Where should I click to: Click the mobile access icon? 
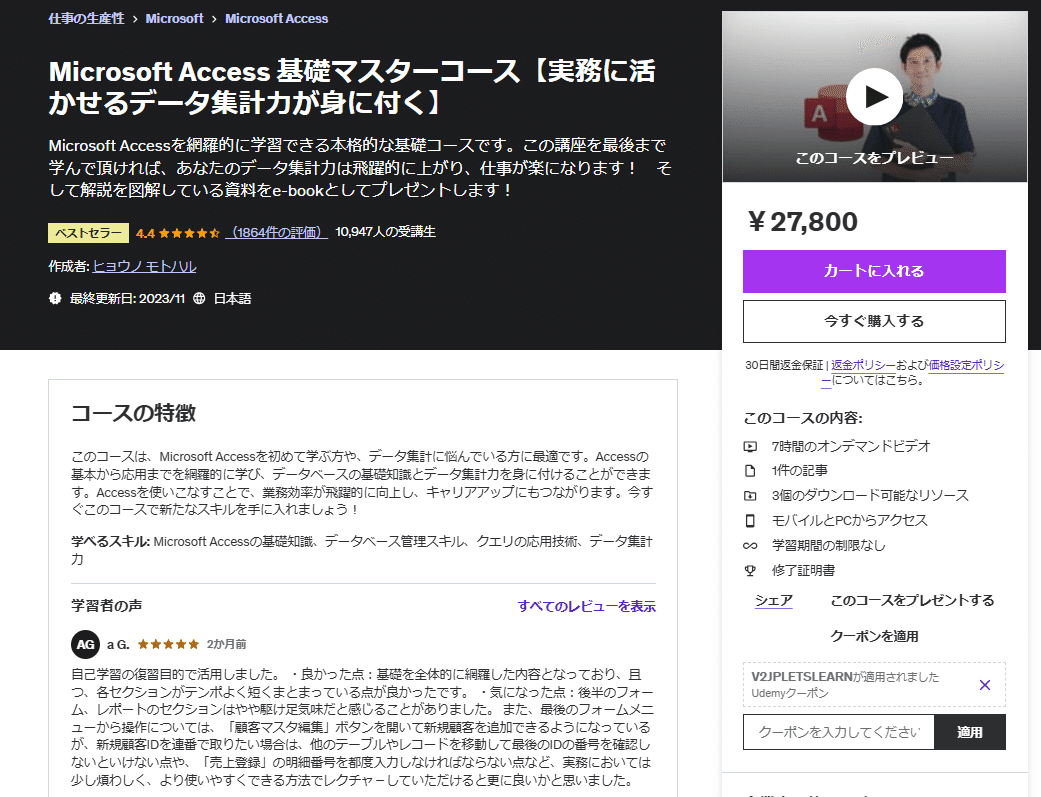750,521
